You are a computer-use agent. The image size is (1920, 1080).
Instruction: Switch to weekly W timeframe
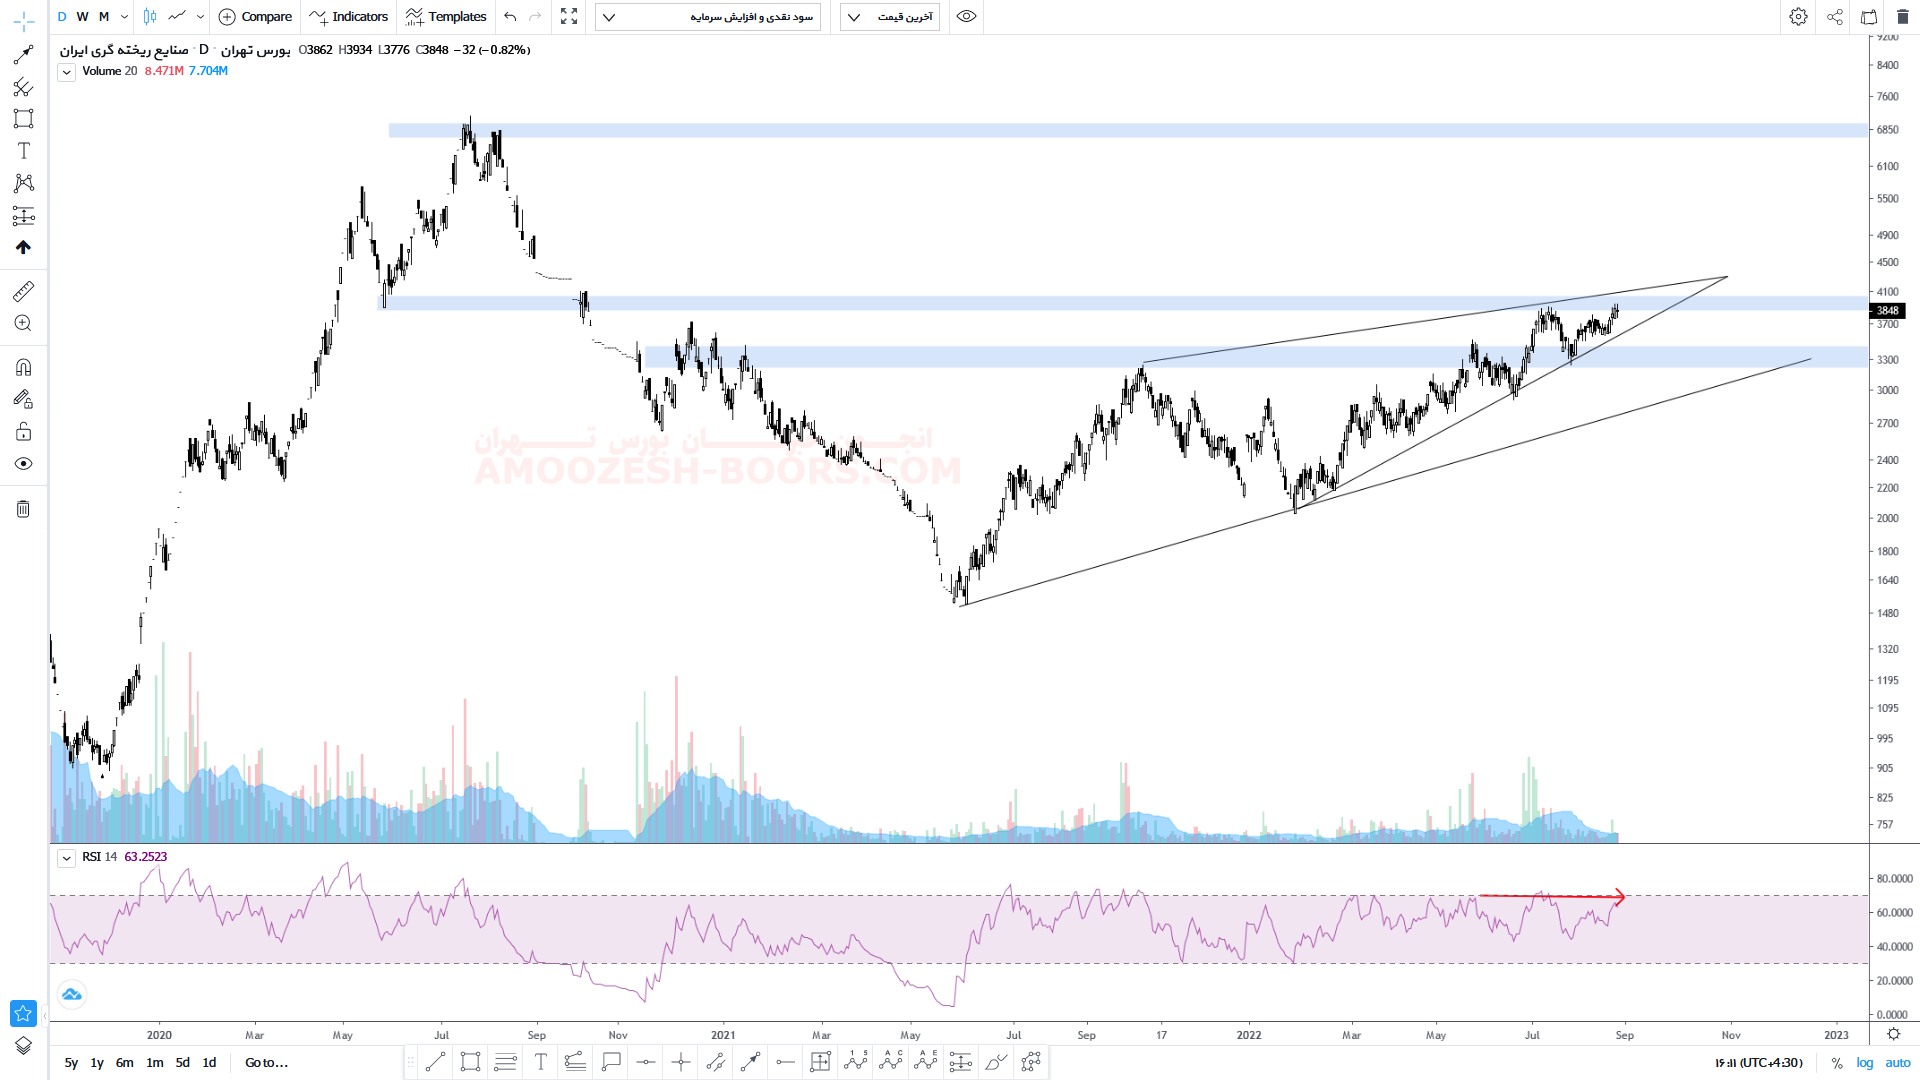click(x=82, y=17)
